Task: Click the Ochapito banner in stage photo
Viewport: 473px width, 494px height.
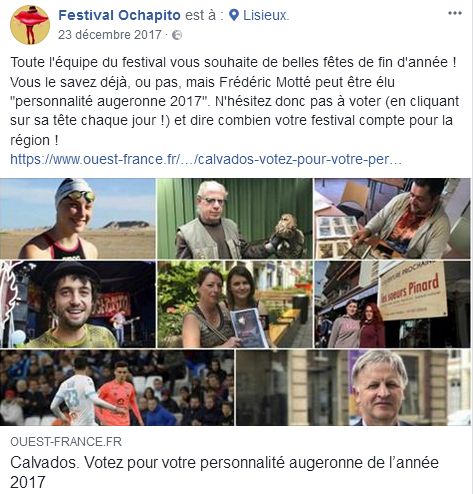Action: click(111, 304)
